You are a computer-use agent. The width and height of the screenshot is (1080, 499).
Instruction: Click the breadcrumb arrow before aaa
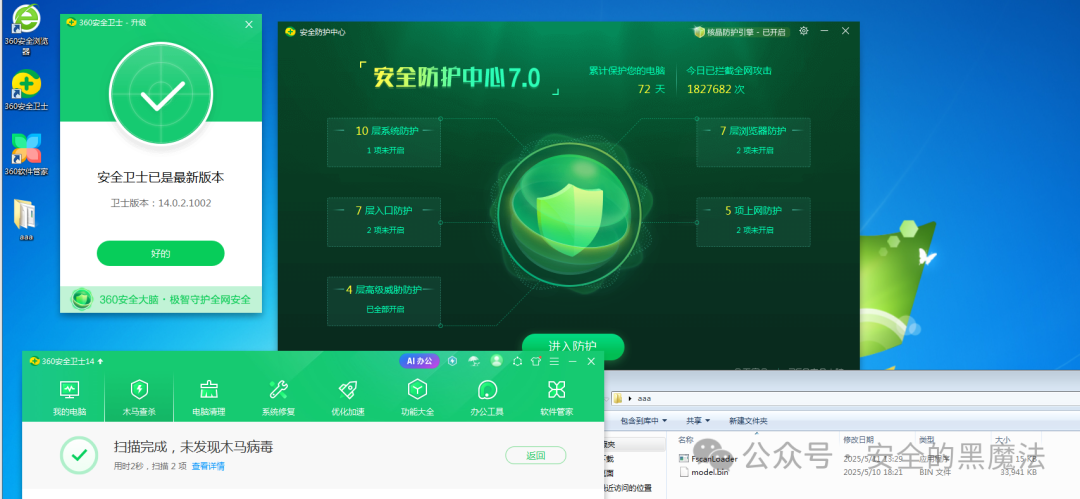coord(630,398)
